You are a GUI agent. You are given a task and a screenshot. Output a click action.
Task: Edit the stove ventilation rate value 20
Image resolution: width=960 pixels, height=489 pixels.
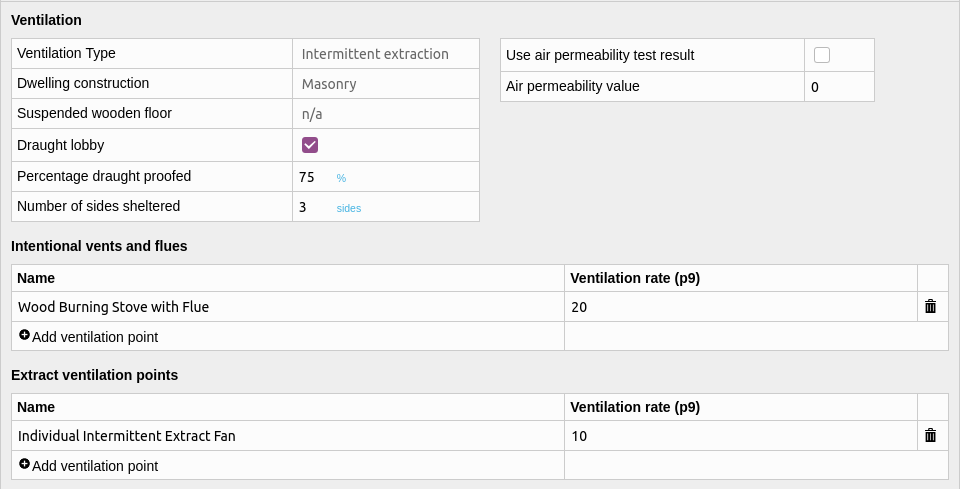pyautogui.click(x=741, y=307)
